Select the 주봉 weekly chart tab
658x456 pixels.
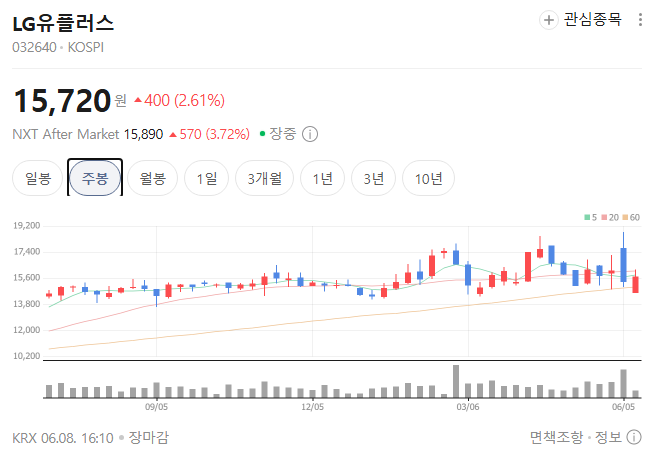95,178
